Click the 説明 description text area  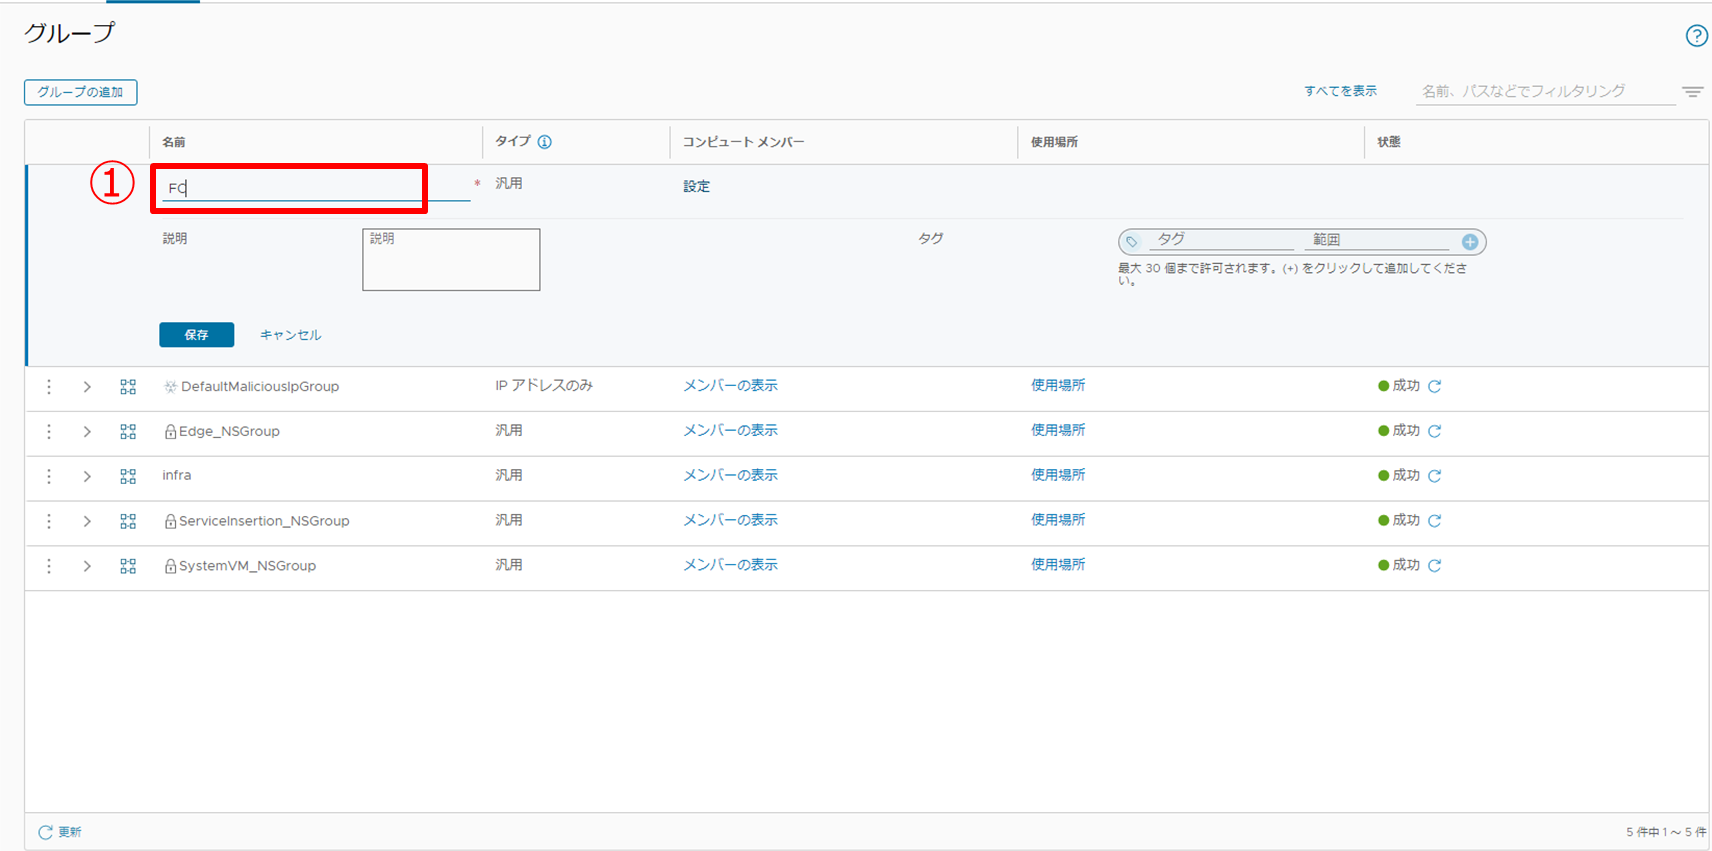coord(451,260)
